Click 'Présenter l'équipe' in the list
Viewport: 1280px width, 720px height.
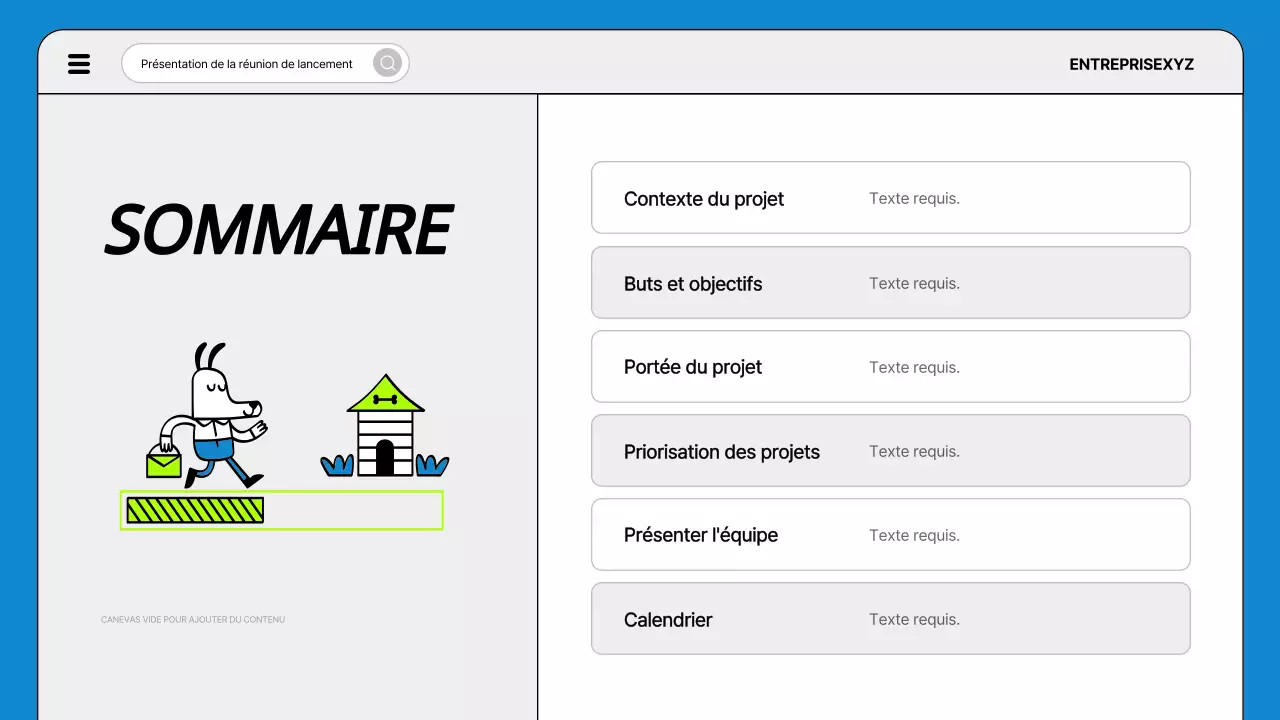701,535
